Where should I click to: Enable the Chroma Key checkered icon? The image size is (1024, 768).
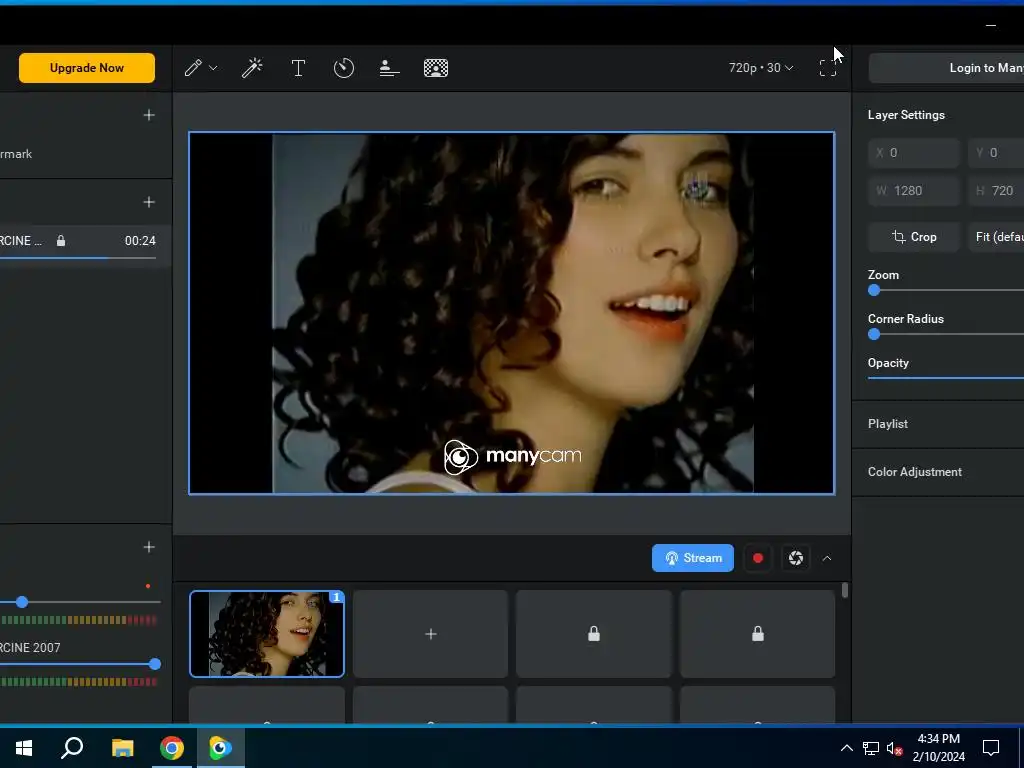point(436,68)
